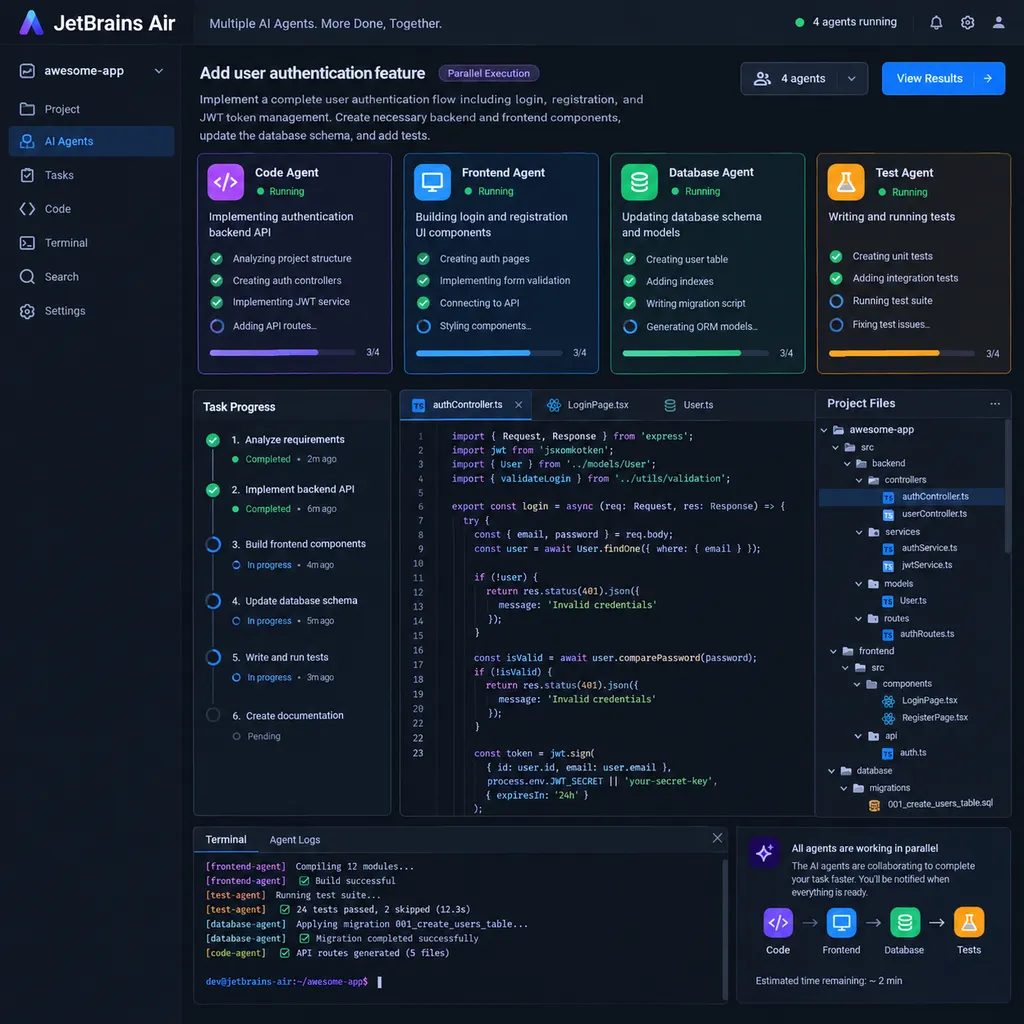Viewport: 1024px width, 1024px height.
Task: Collapse the awesome-app root folder
Action: (824, 430)
